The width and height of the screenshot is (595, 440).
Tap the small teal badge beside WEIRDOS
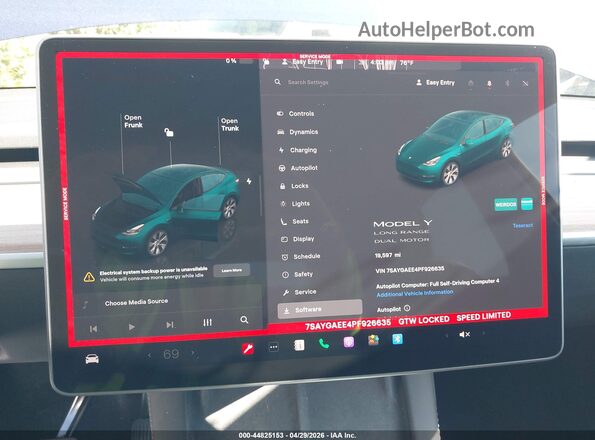(x=527, y=204)
